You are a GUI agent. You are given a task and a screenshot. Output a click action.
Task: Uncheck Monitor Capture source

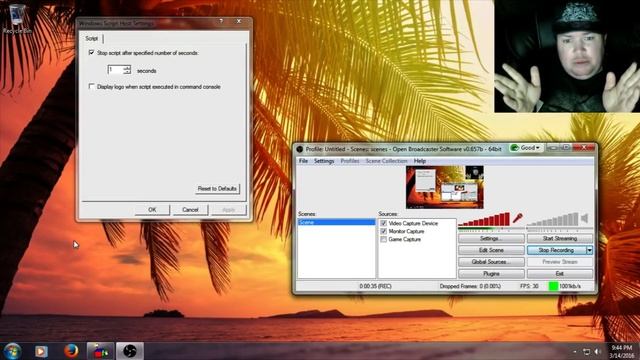coord(384,231)
